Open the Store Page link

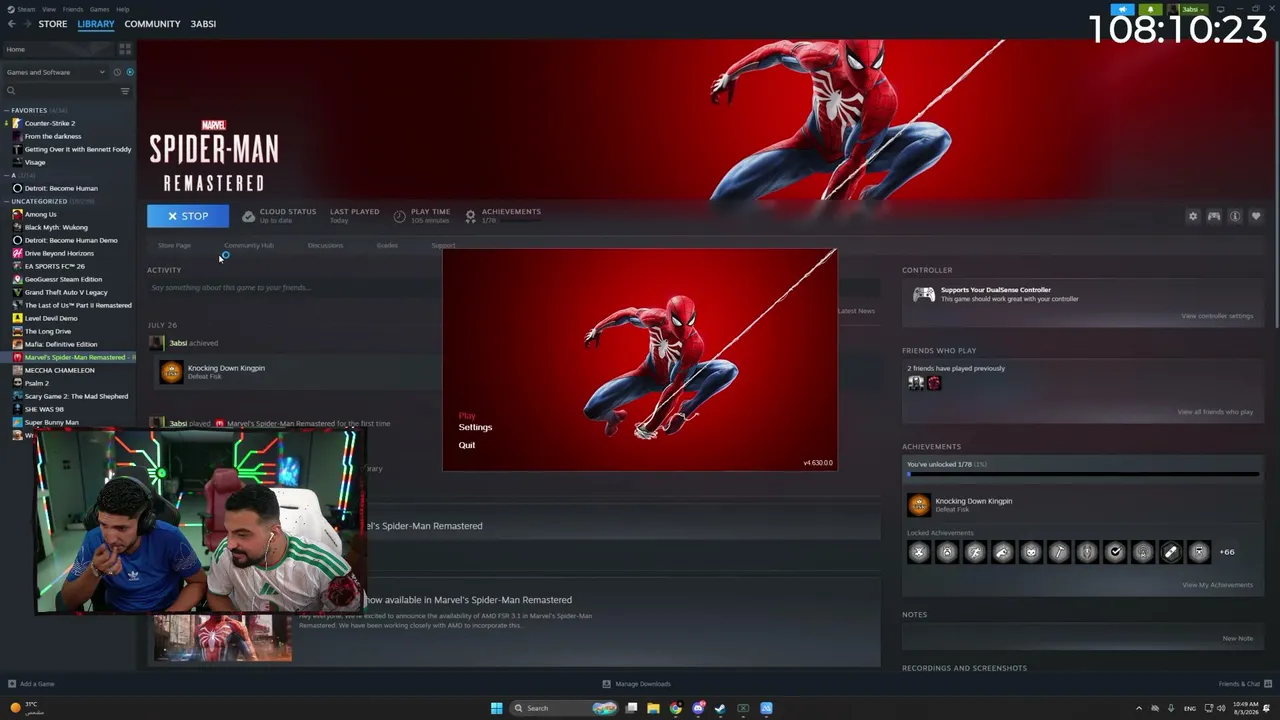pos(174,245)
